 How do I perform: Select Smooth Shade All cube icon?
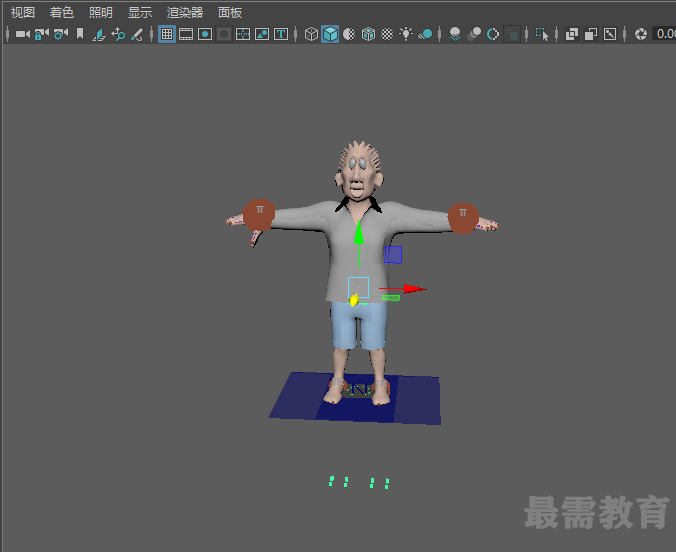pyautogui.click(x=330, y=34)
